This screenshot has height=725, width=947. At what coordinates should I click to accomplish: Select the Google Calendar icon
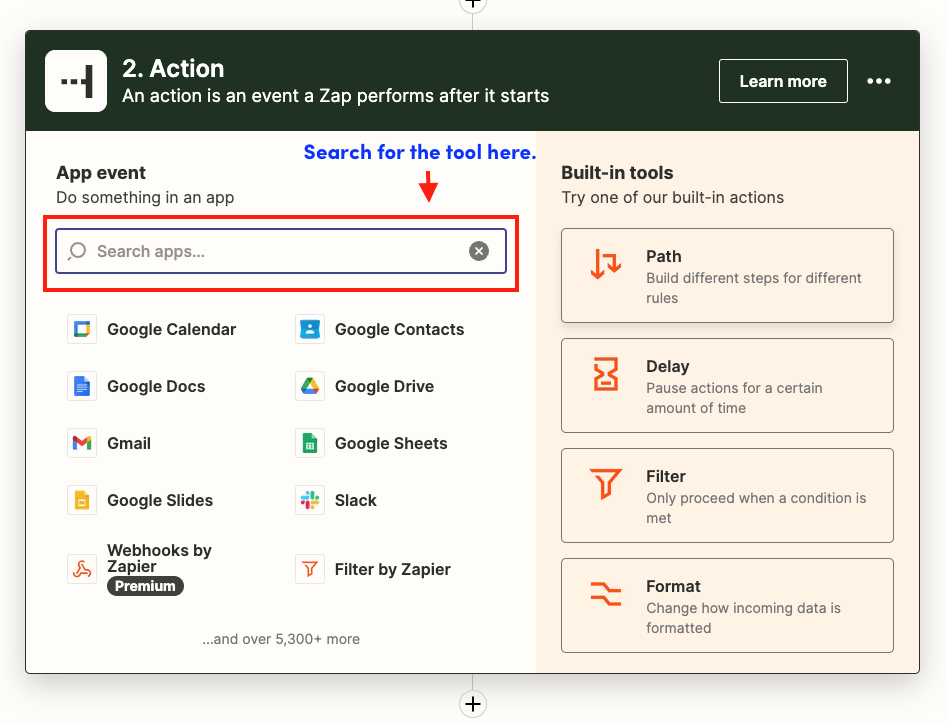pos(82,329)
